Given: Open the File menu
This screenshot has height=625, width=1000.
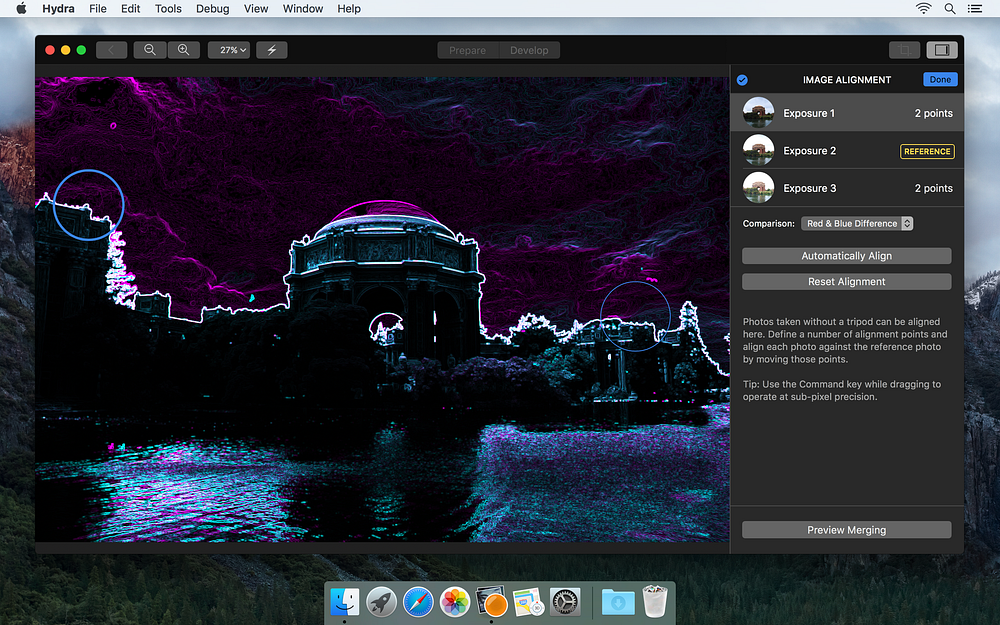Looking at the screenshot, I should [98, 8].
